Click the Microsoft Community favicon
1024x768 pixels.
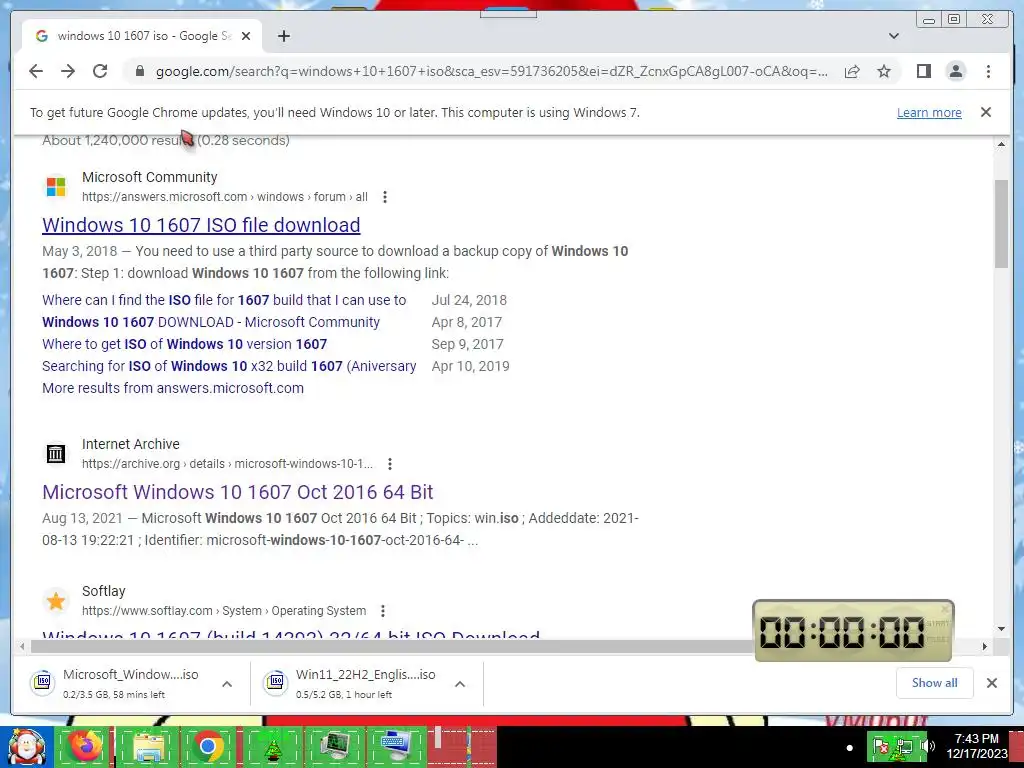click(x=56, y=187)
